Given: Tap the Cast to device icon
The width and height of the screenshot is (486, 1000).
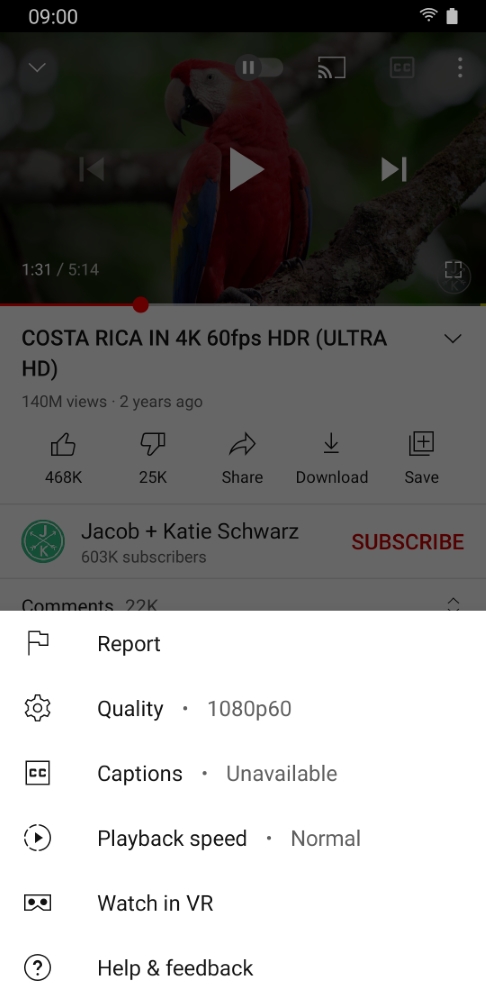Looking at the screenshot, I should coord(332,68).
